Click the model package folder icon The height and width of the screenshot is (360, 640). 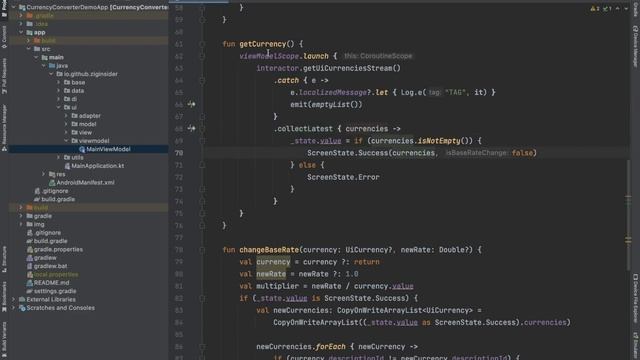click(x=74, y=124)
